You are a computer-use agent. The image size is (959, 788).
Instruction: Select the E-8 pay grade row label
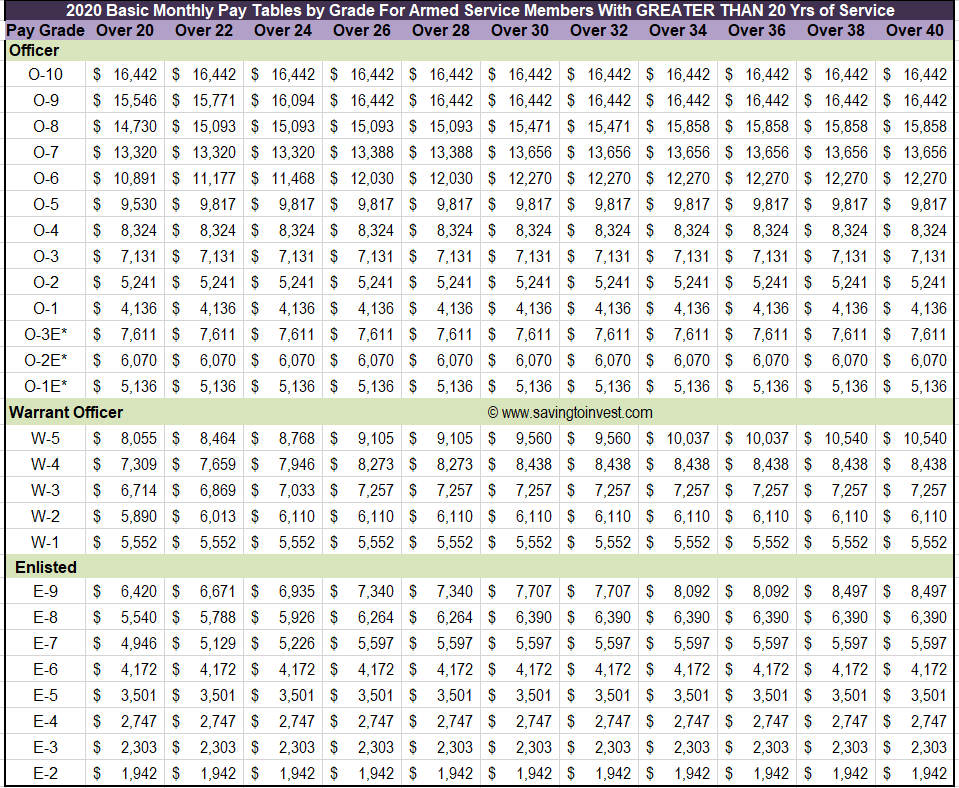coord(45,617)
